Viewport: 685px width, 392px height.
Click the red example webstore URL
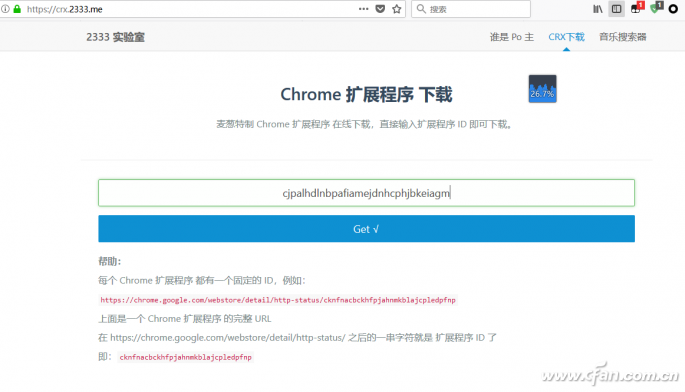[x=278, y=300]
